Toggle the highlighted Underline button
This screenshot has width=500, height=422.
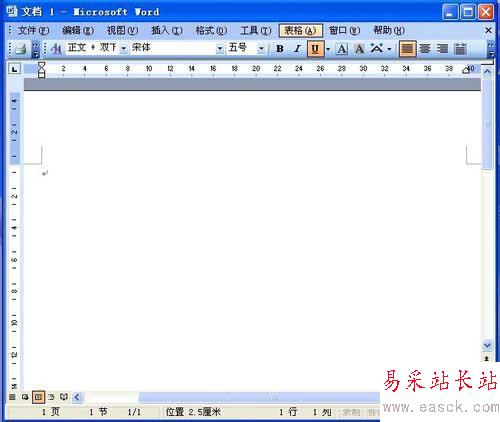pos(315,49)
